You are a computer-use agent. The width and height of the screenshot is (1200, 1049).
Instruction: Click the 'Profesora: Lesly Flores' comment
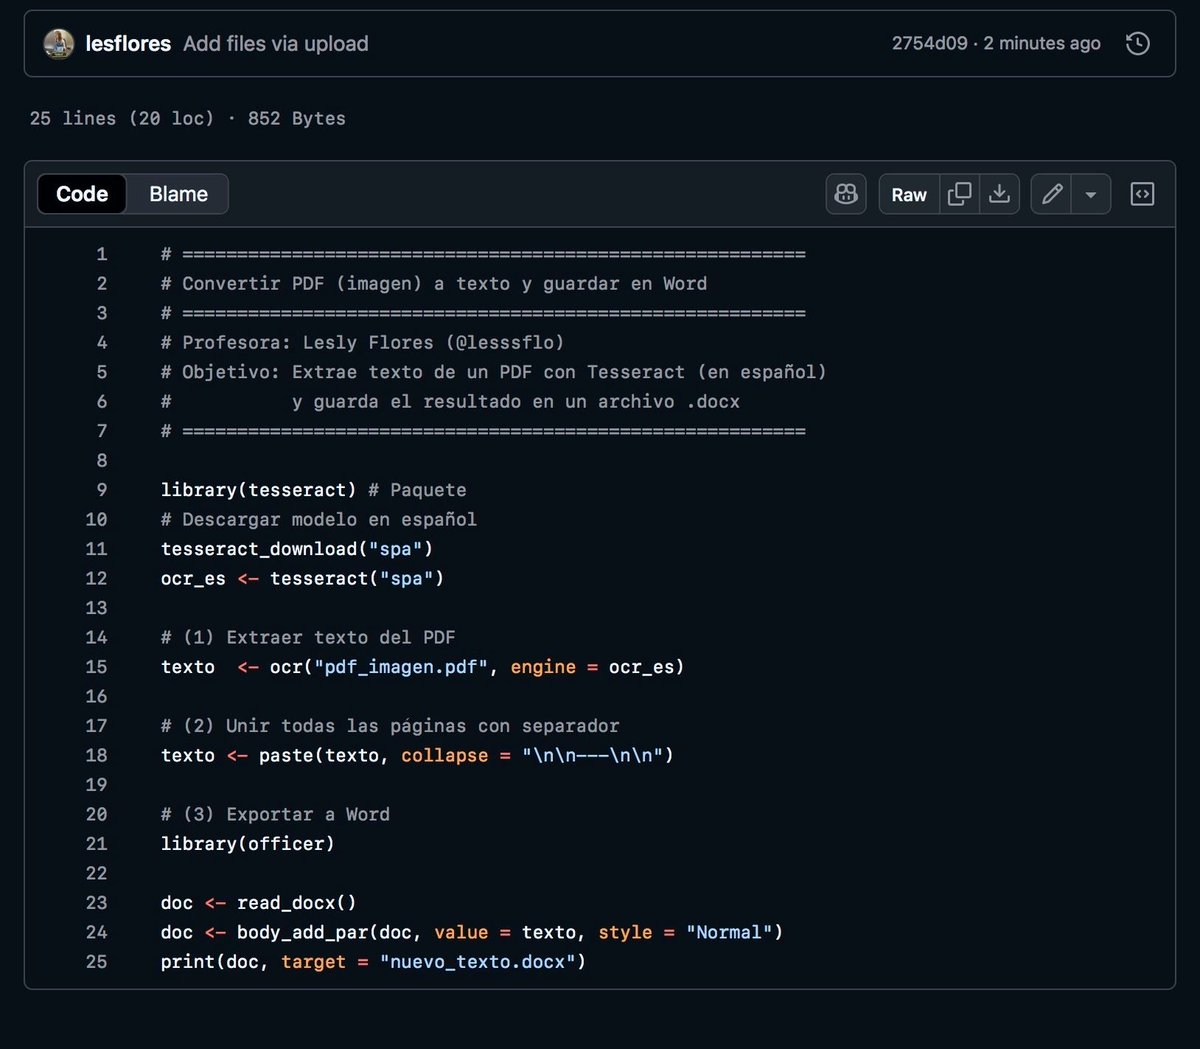[x=362, y=343]
